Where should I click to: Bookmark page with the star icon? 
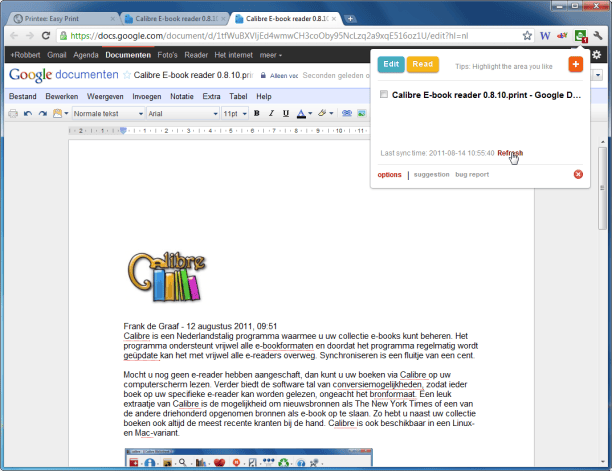[x=527, y=36]
